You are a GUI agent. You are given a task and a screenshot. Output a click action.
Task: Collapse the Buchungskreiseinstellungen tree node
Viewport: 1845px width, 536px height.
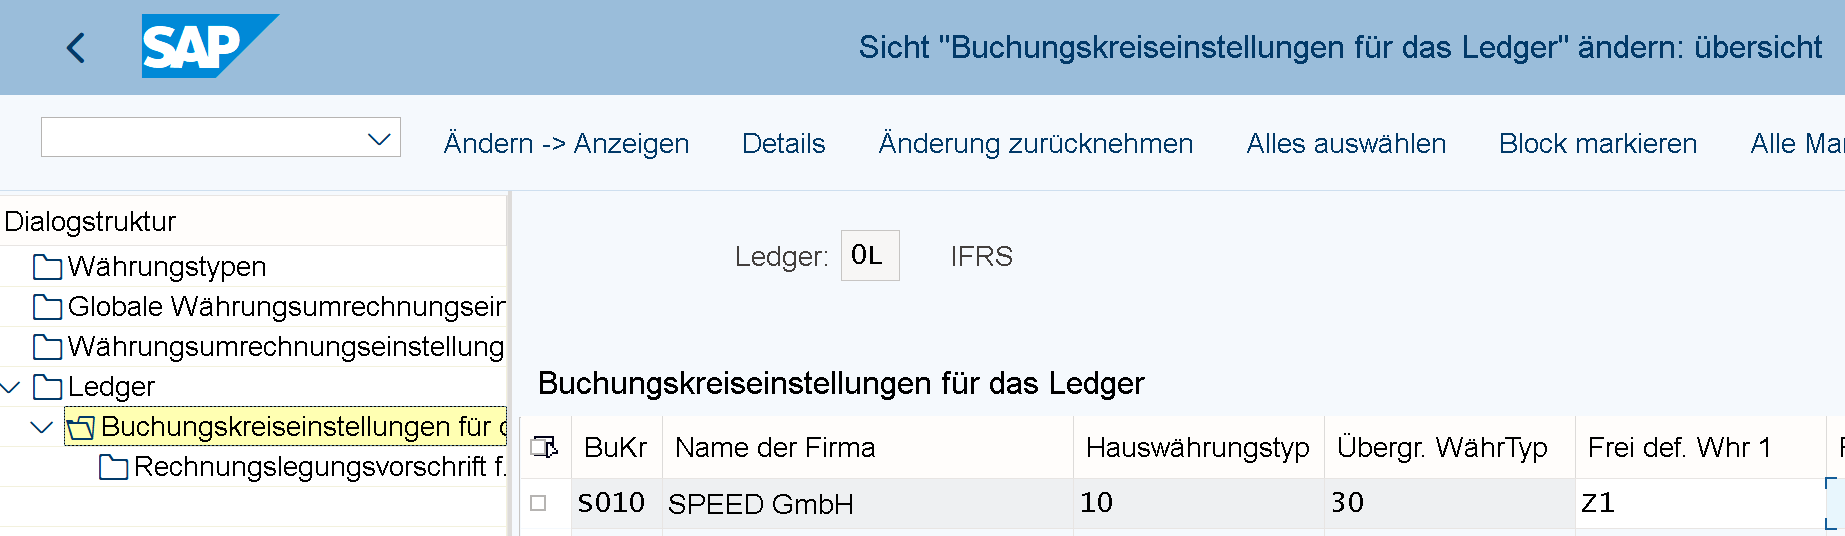[42, 427]
